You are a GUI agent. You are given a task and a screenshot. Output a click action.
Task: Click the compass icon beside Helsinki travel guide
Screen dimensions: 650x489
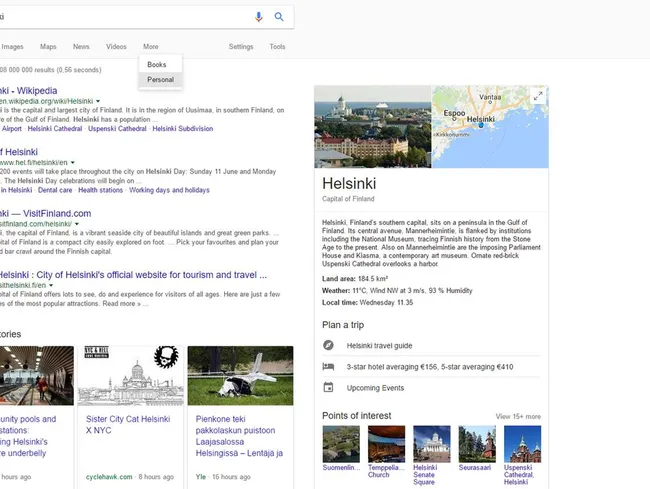tap(328, 345)
